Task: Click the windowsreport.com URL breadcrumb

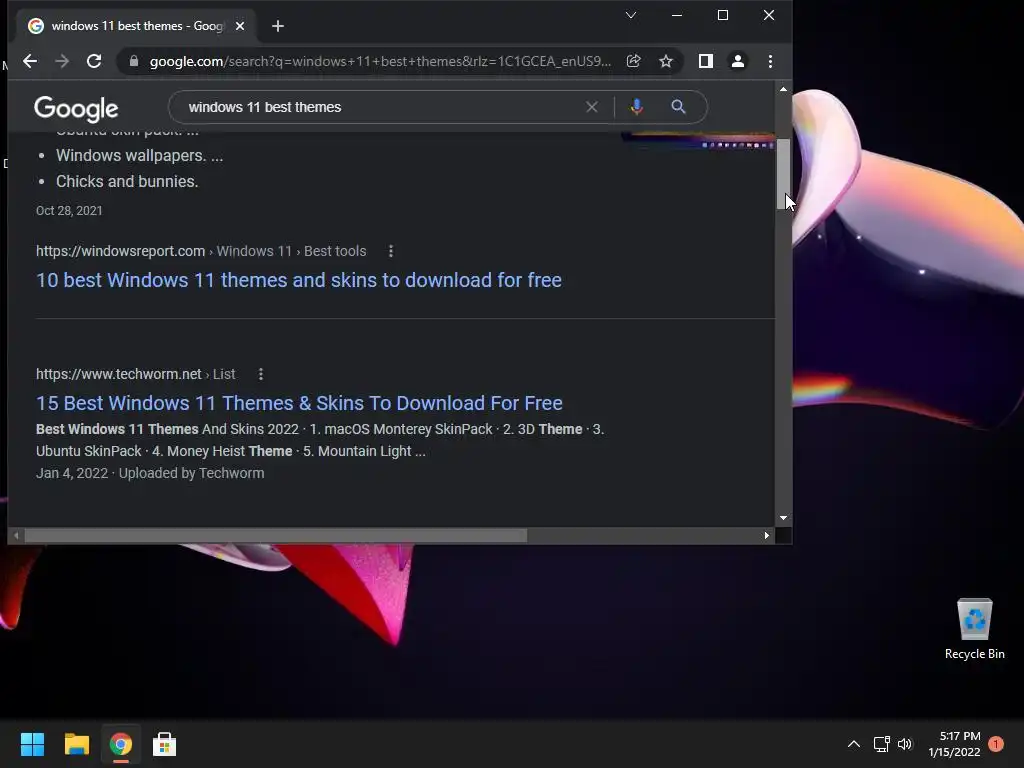Action: click(x=201, y=251)
